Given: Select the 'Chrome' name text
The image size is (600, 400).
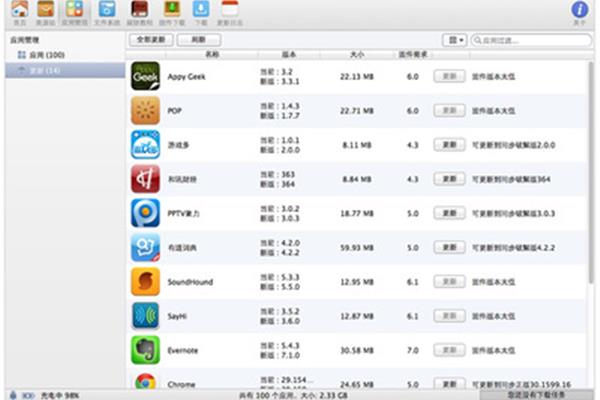Looking at the screenshot, I should click(181, 384).
